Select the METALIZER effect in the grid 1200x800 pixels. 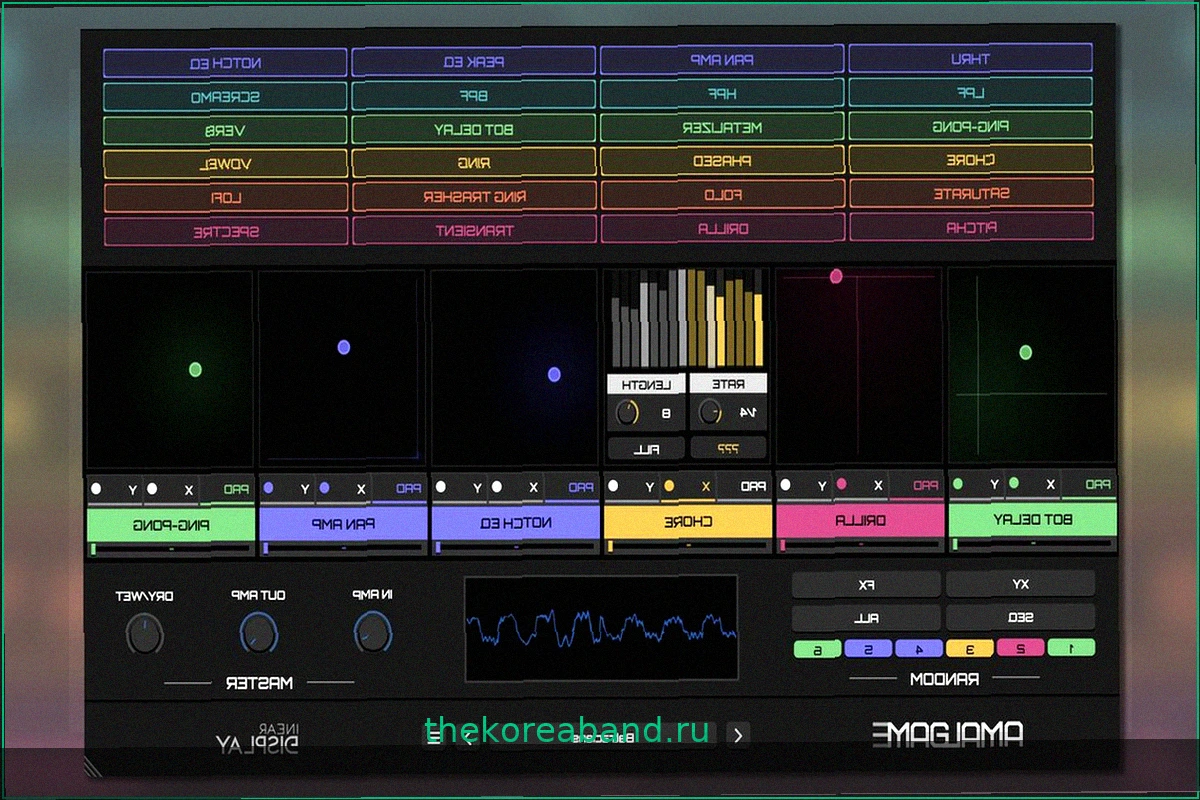tap(721, 127)
